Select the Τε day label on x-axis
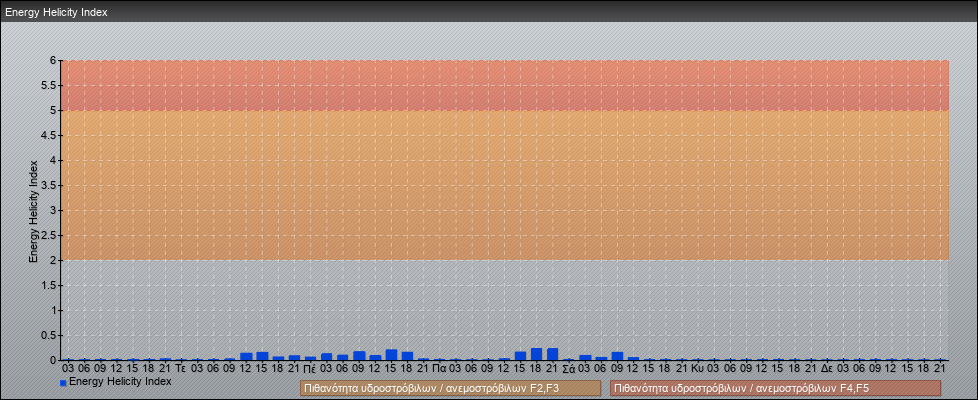This screenshot has width=978, height=400. [x=181, y=369]
